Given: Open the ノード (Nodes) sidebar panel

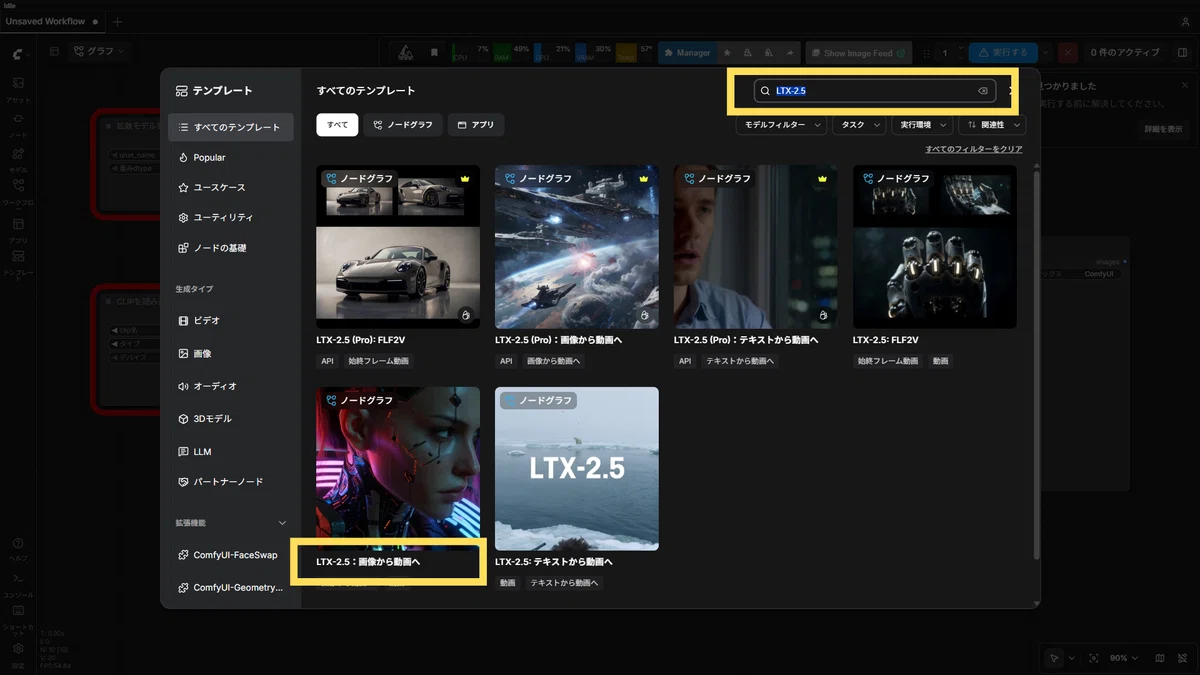Looking at the screenshot, I should pyautogui.click(x=18, y=123).
